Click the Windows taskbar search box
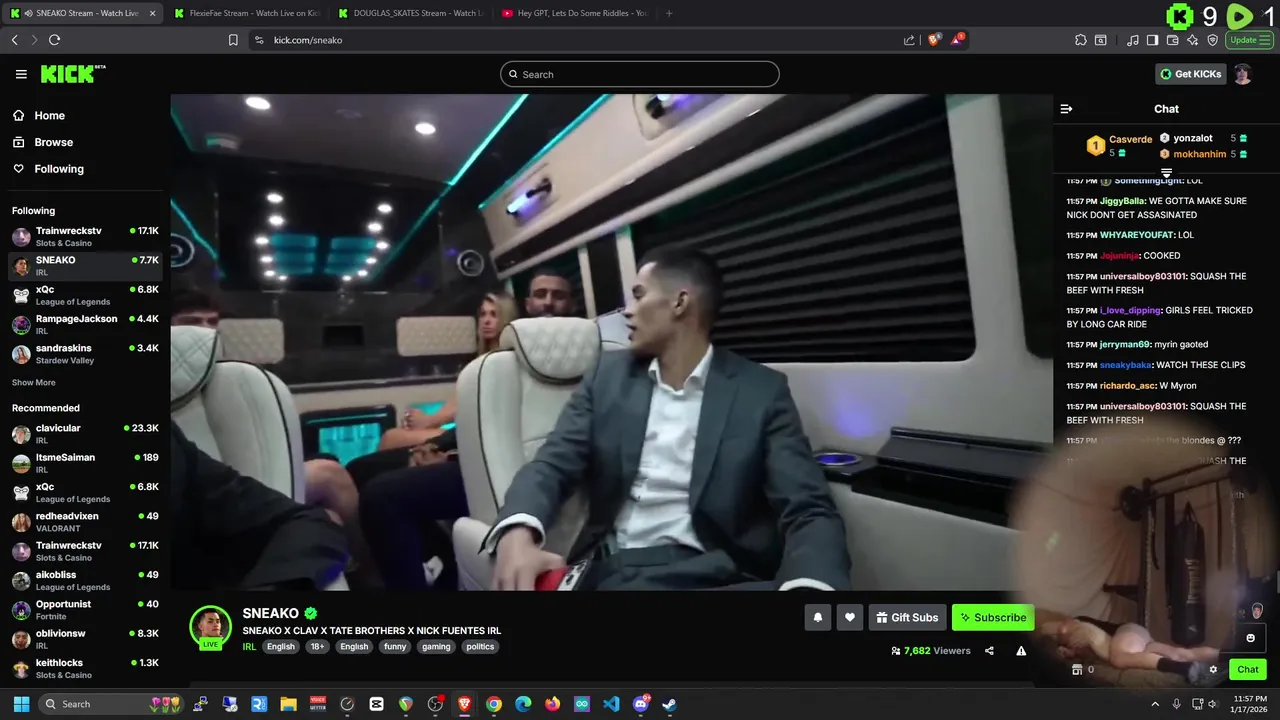Viewport: 1280px width, 720px height. [x=110, y=704]
